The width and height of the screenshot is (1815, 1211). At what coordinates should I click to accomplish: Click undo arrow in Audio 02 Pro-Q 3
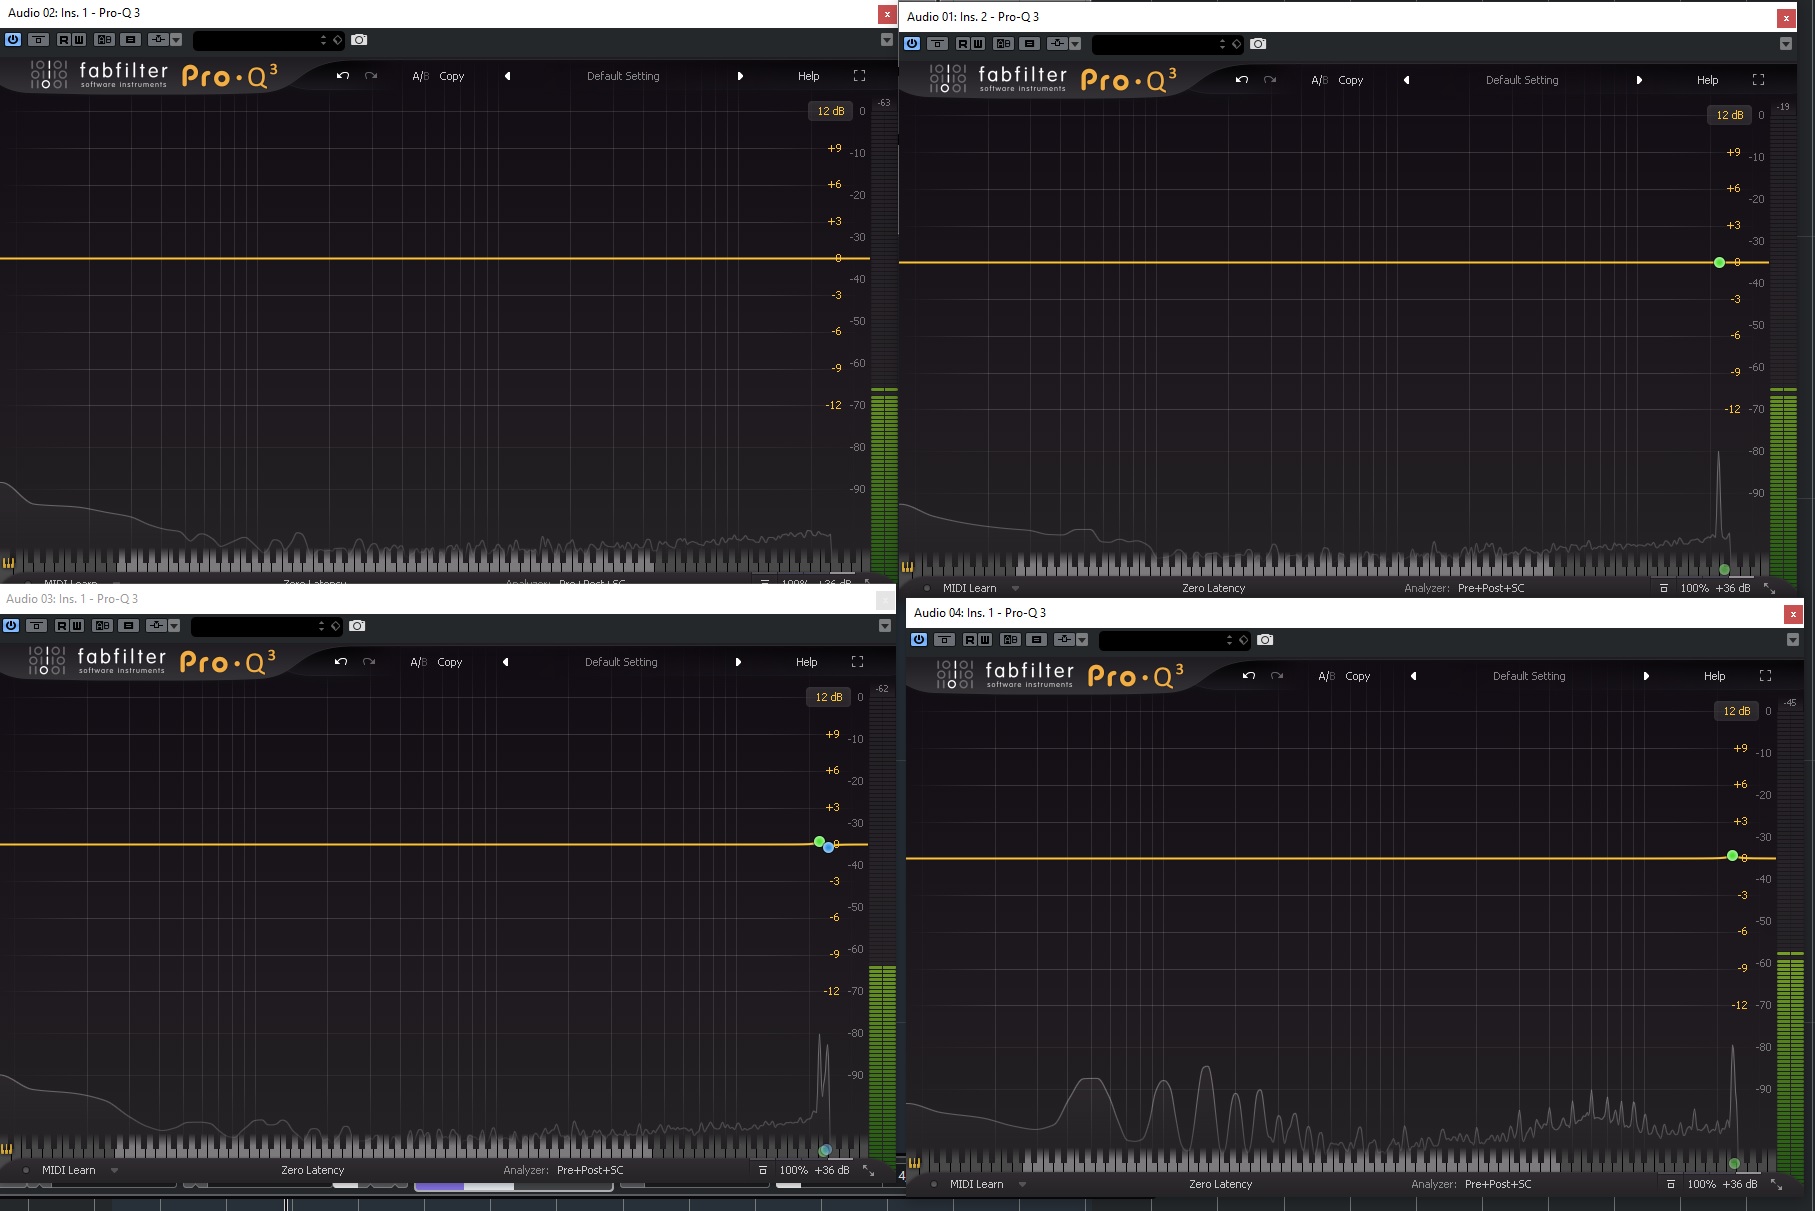[x=343, y=76]
